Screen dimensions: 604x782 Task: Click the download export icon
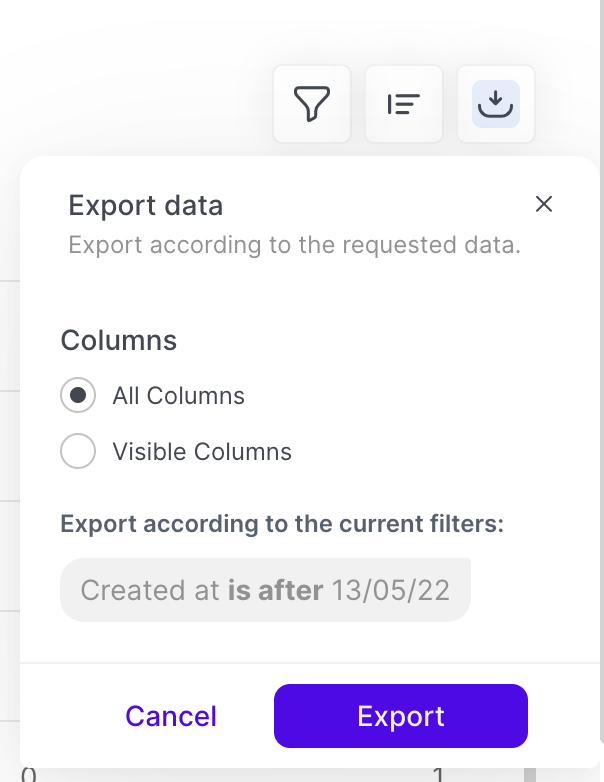coord(495,104)
